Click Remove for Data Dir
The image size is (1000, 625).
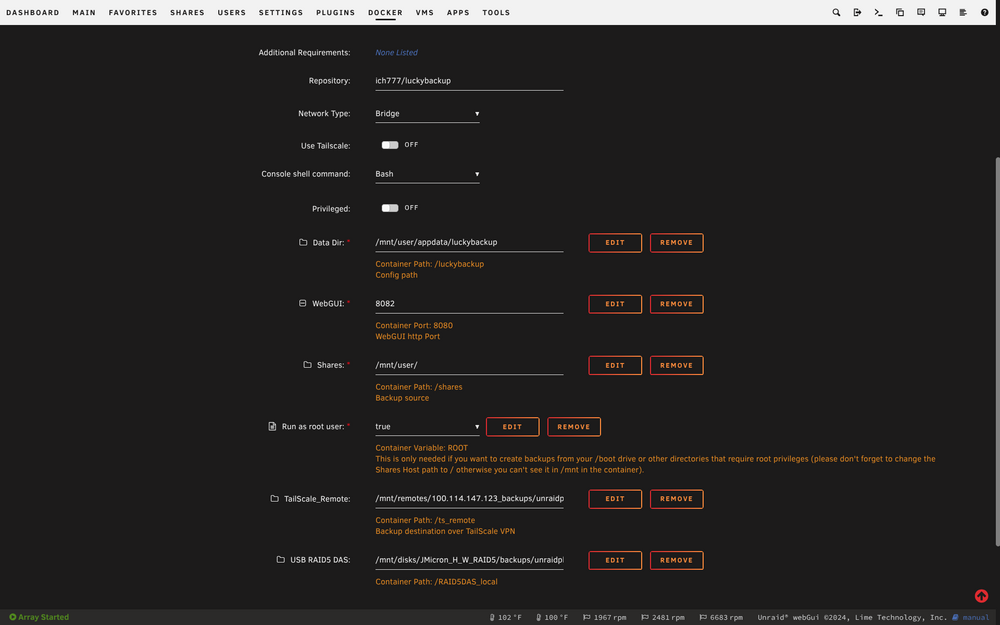click(x=676, y=242)
